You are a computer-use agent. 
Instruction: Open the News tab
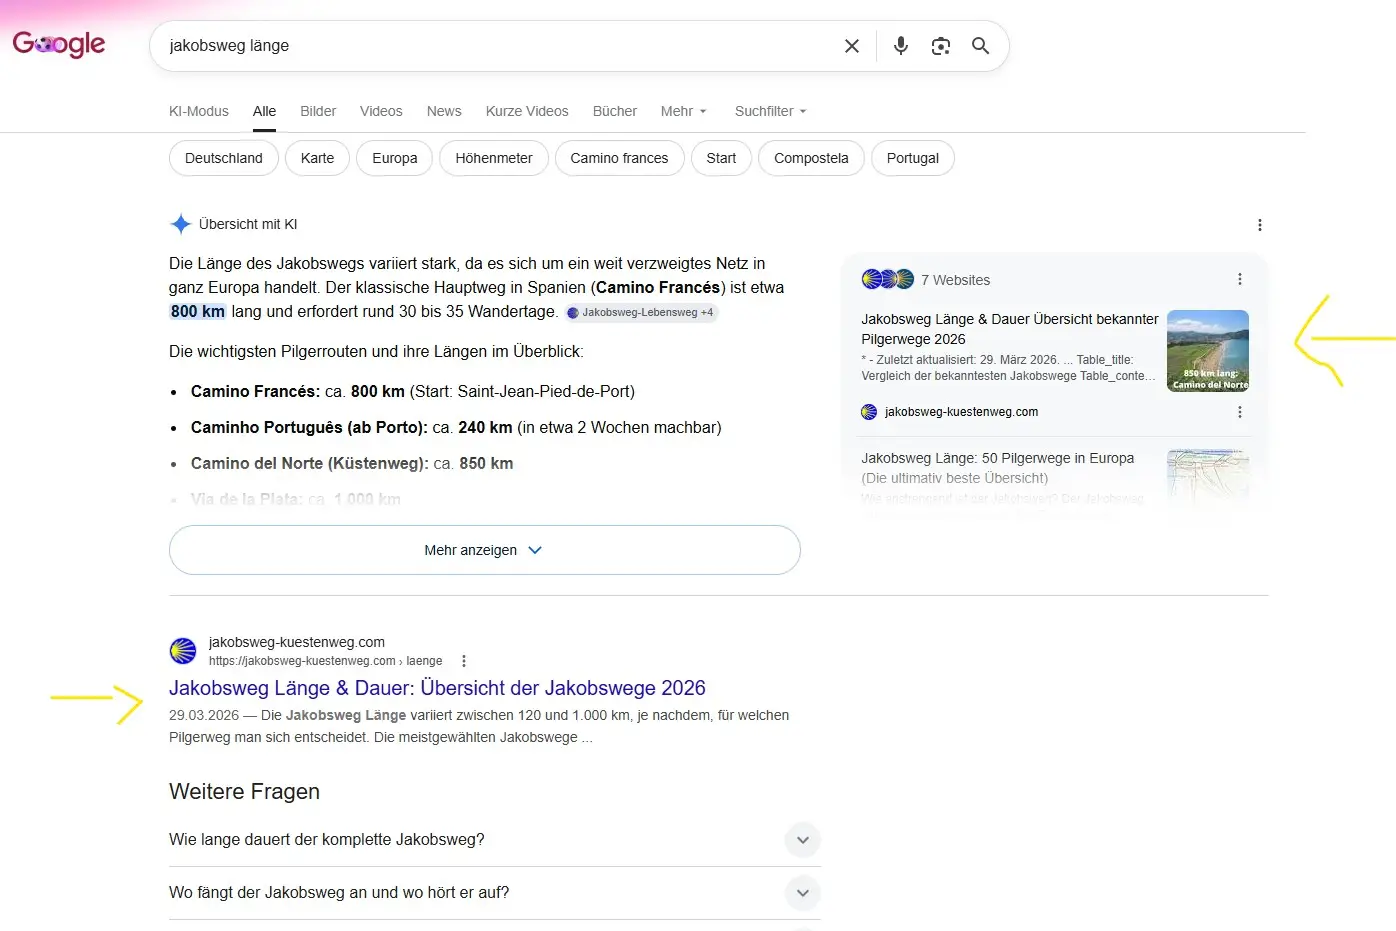pos(444,111)
